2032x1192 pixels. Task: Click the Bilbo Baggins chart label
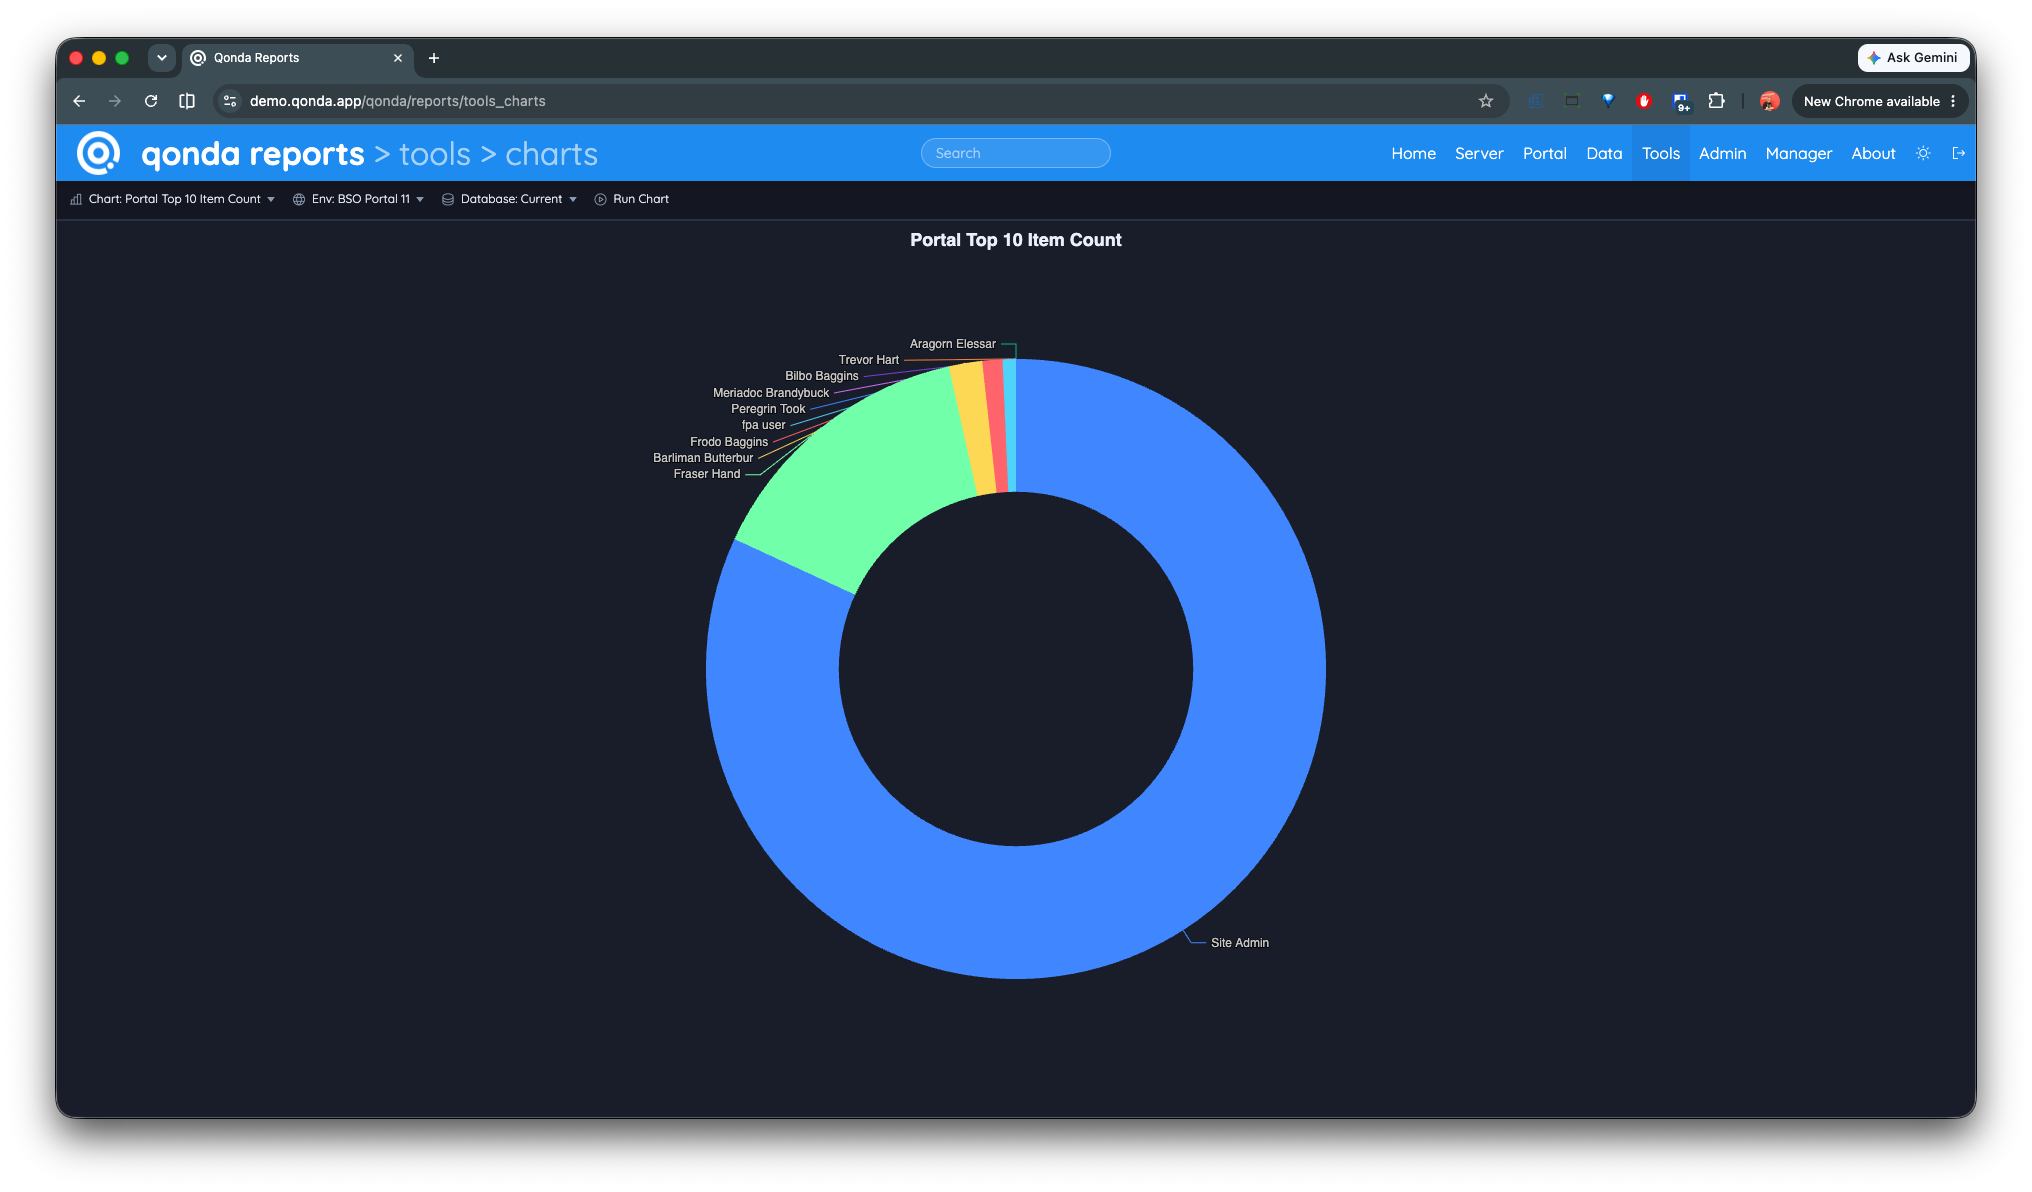click(821, 376)
